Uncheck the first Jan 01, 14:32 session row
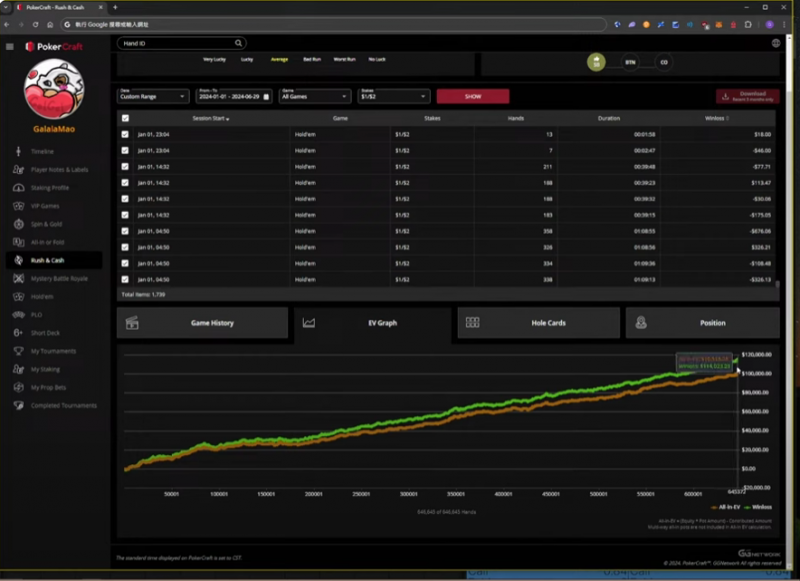800x581 pixels. point(125,166)
